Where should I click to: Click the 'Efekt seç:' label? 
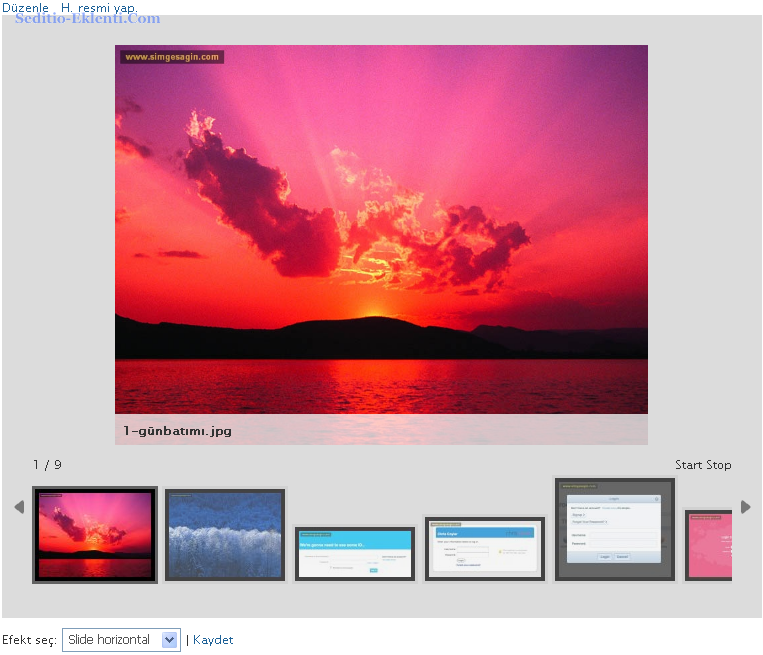pos(29,640)
